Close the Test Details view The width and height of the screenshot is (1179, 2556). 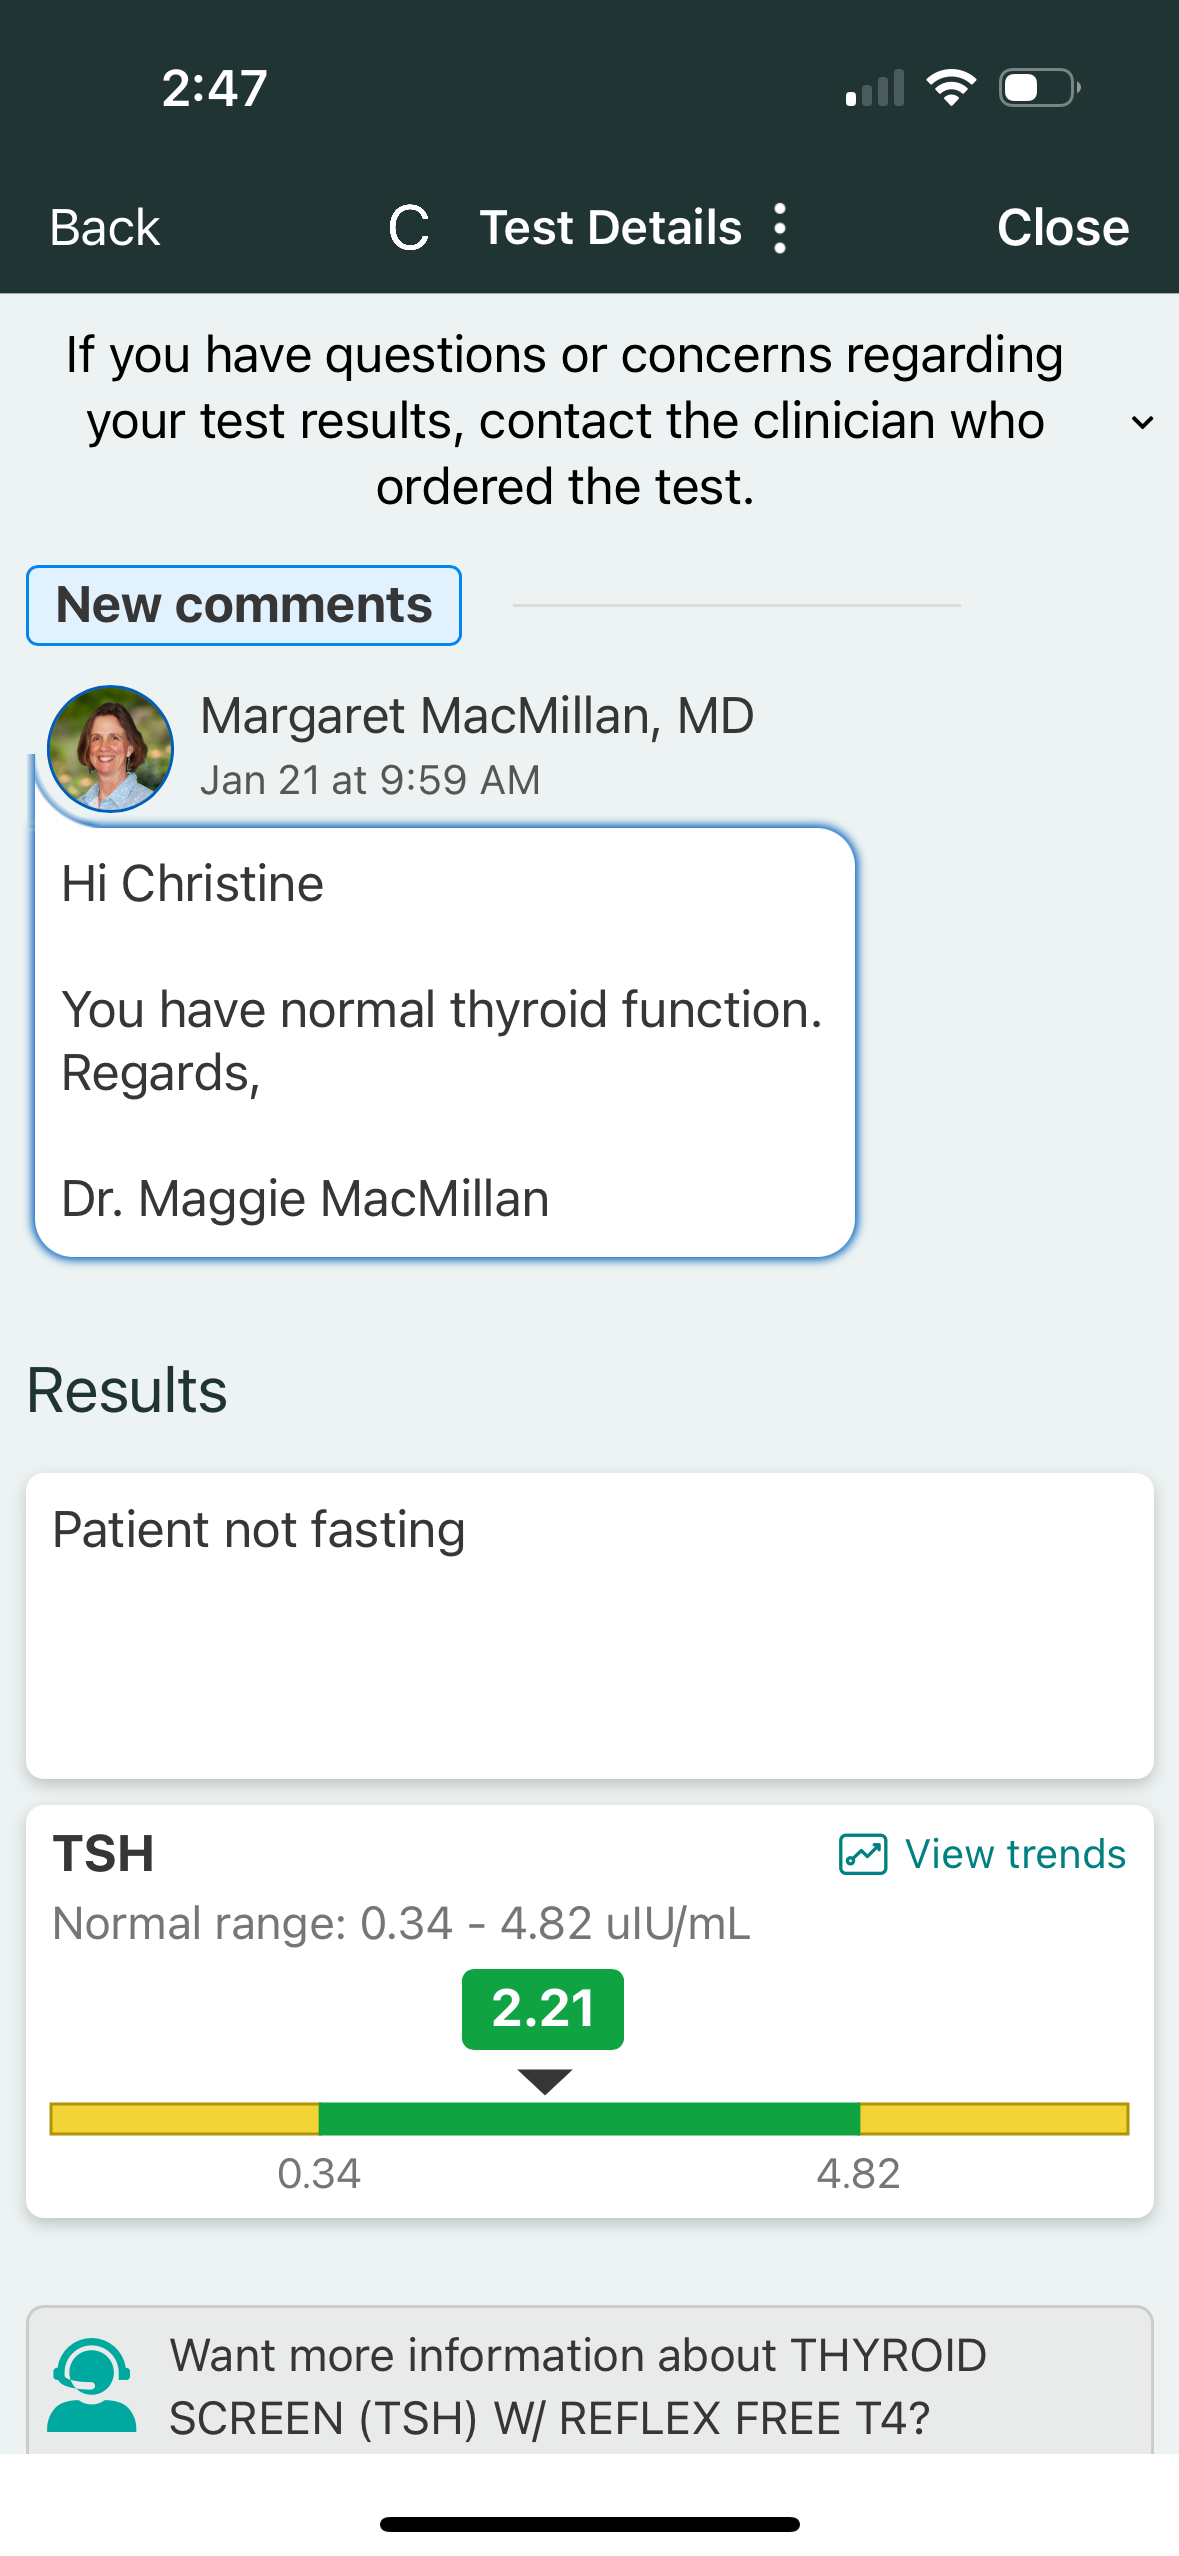1062,228
